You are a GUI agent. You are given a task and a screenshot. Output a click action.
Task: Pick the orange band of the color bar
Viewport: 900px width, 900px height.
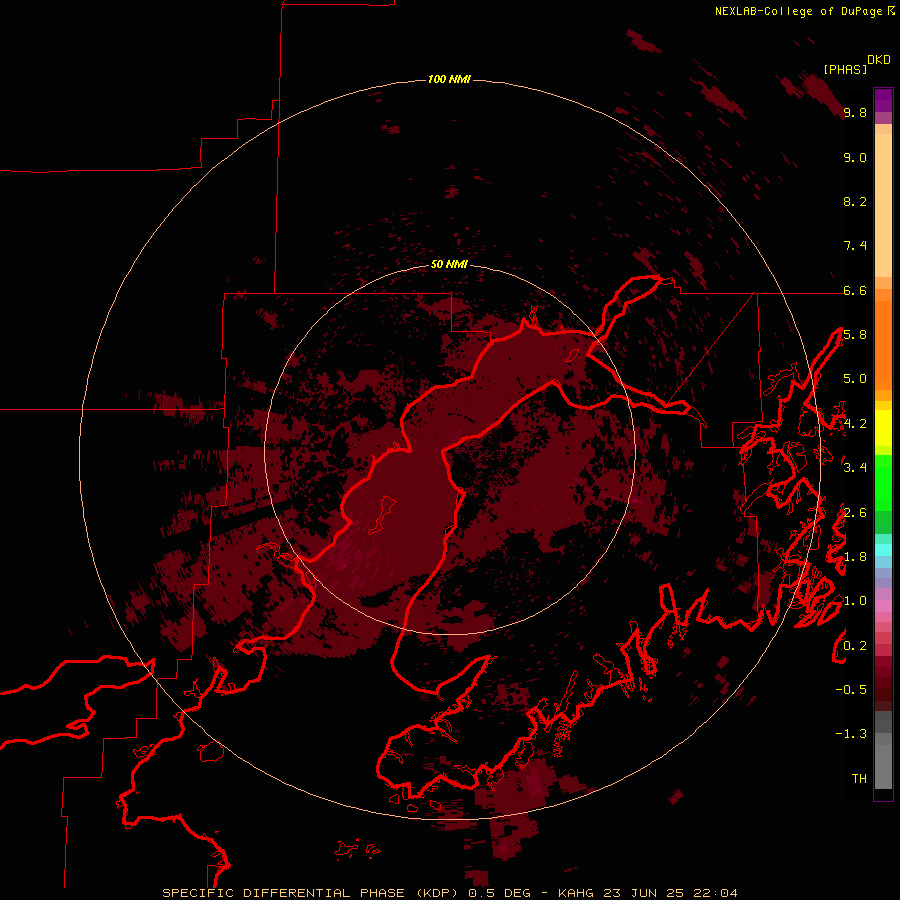click(883, 345)
